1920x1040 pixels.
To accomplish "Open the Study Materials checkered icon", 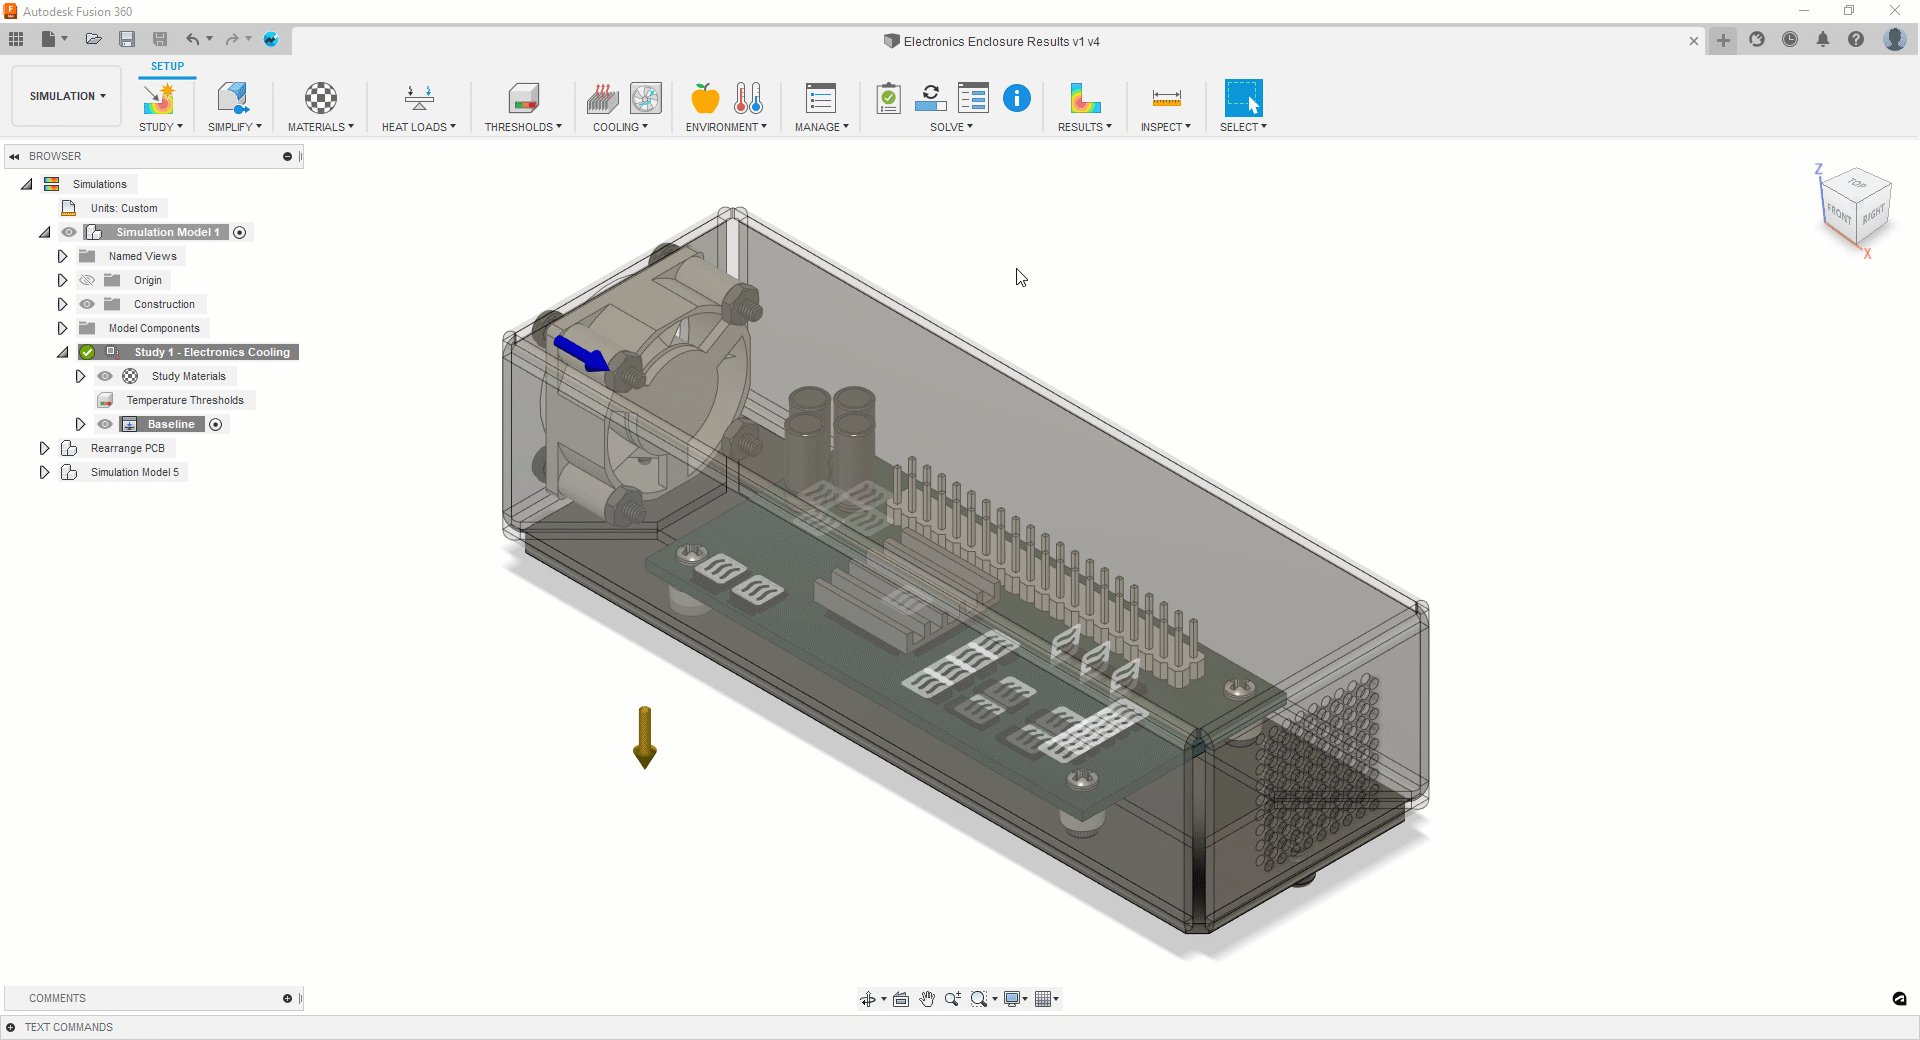I will [x=130, y=376].
